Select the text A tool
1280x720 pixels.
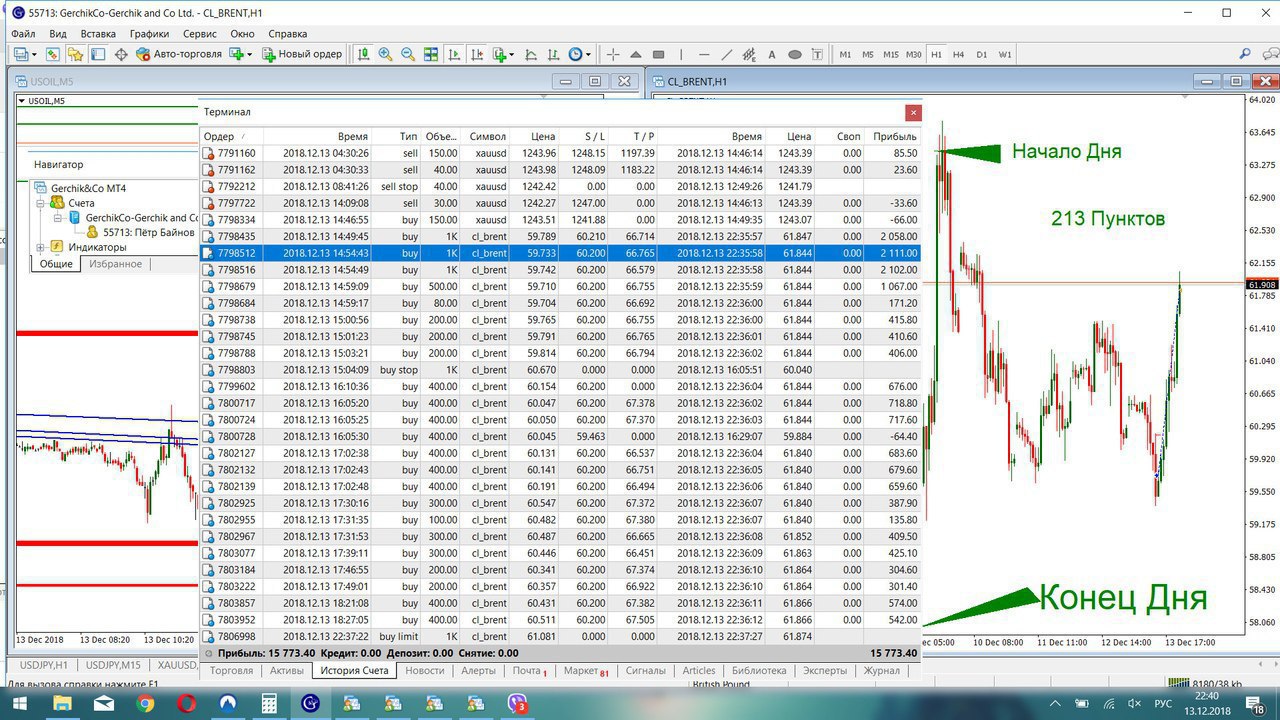coord(773,54)
